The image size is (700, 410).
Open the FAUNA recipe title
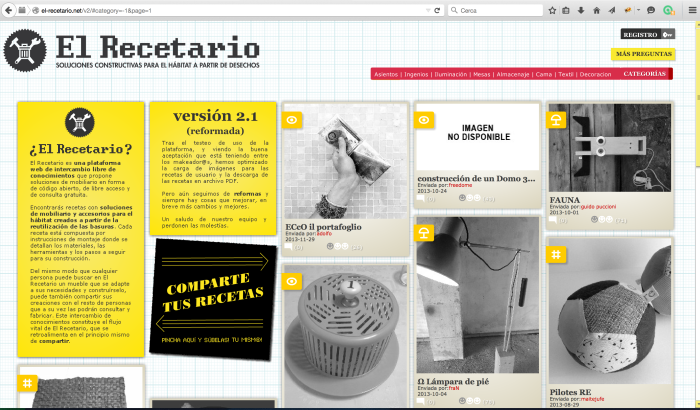coord(565,200)
